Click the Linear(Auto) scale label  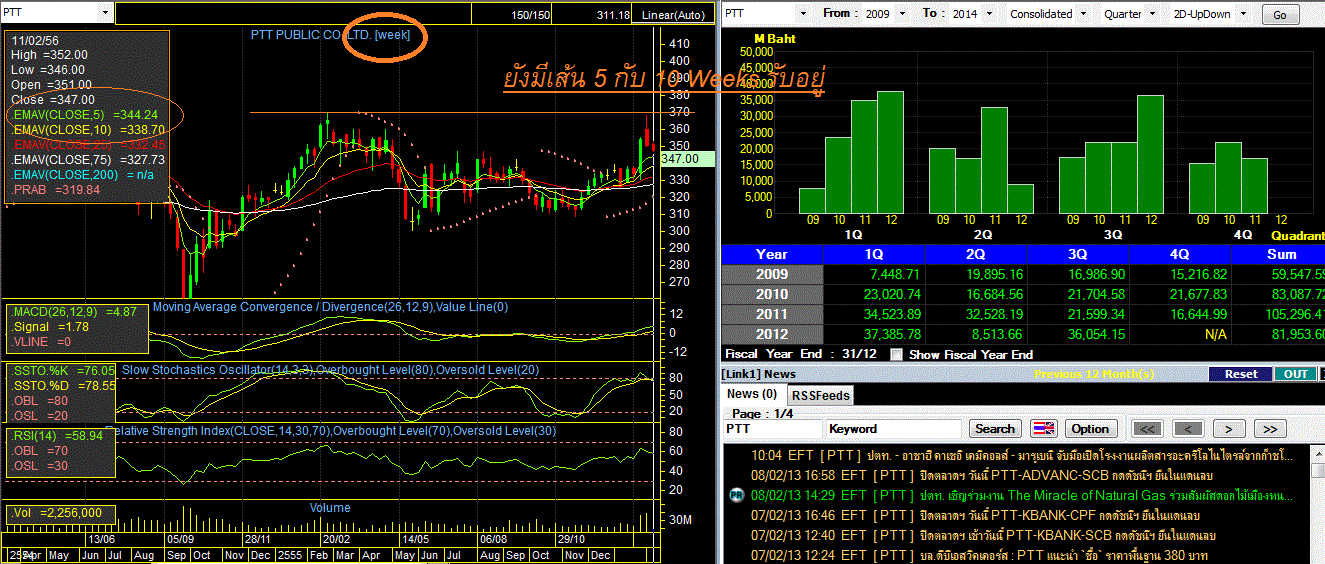pos(673,15)
